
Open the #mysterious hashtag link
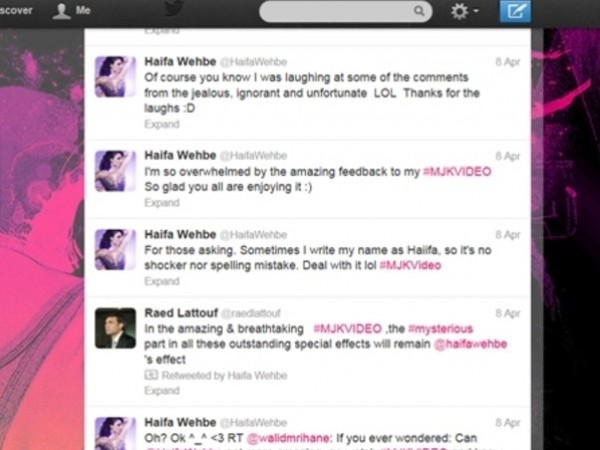(x=440, y=329)
